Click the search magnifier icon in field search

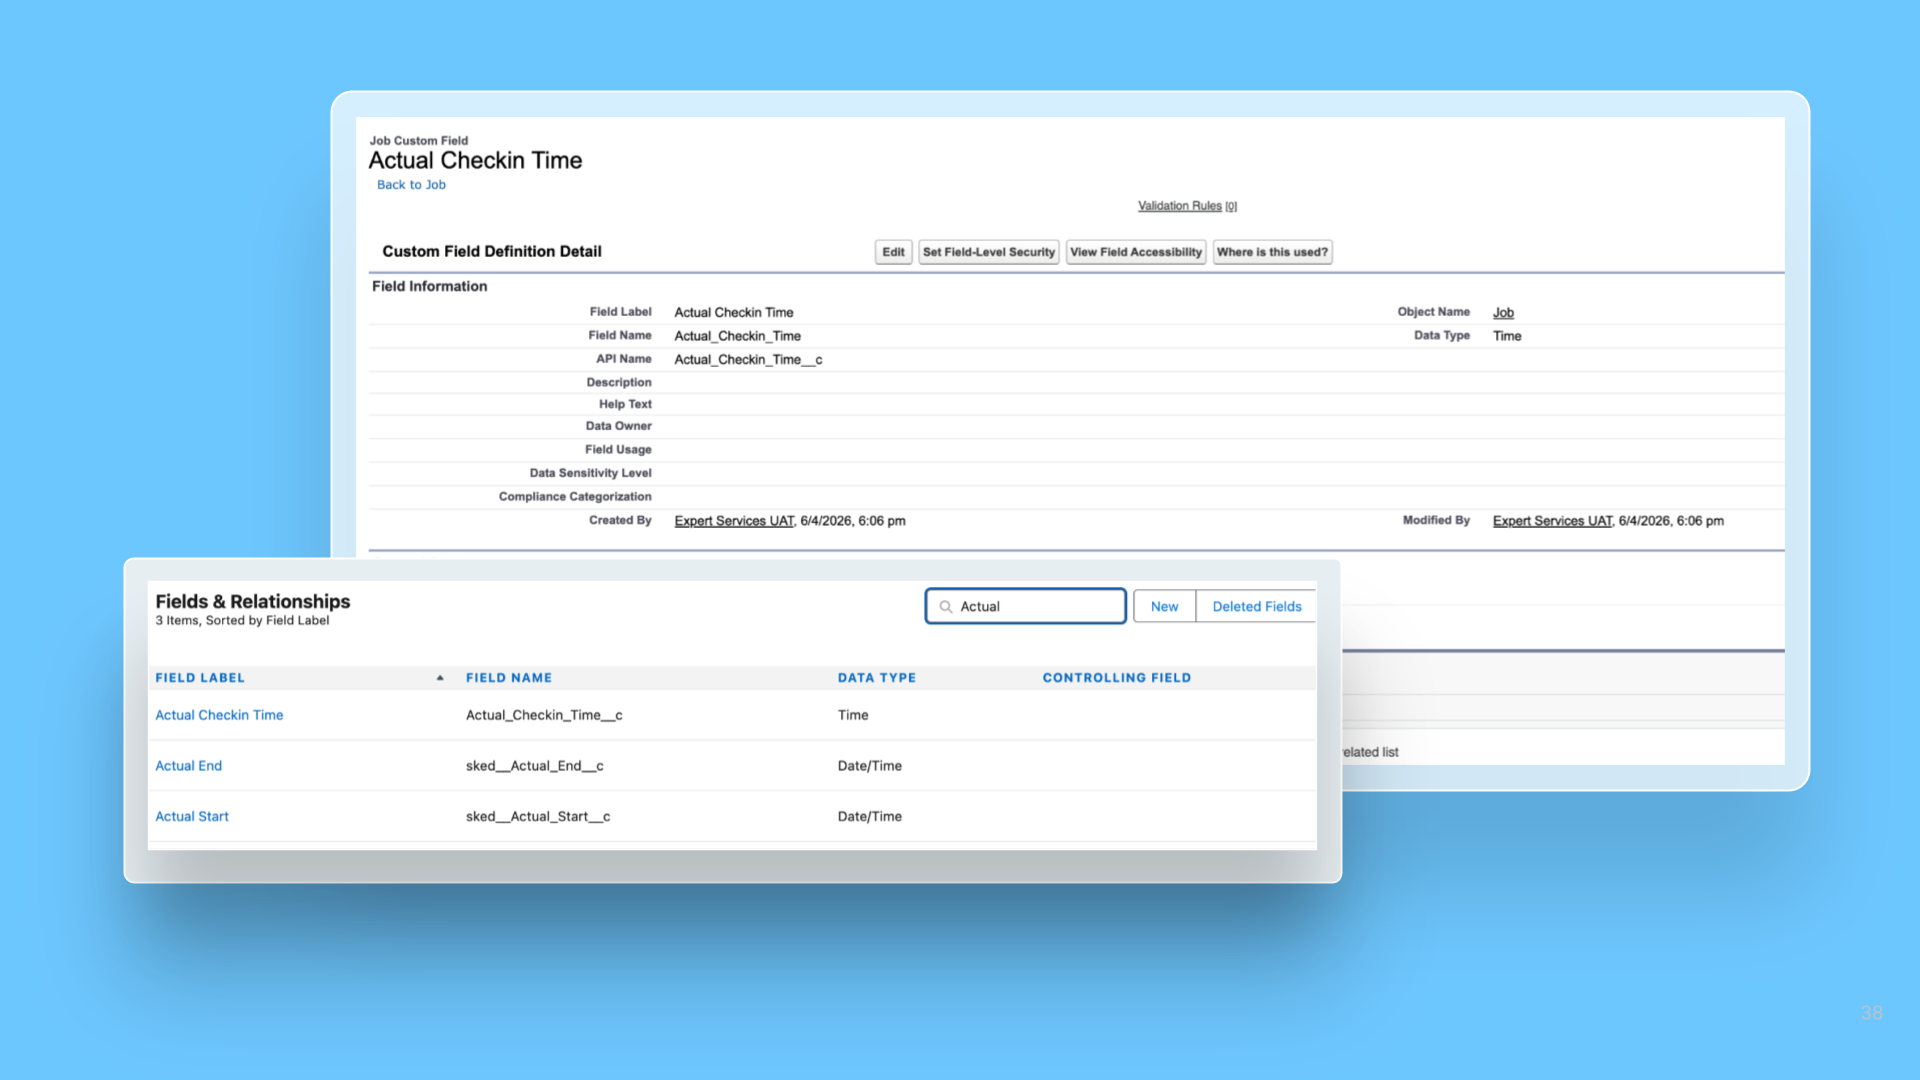945,607
